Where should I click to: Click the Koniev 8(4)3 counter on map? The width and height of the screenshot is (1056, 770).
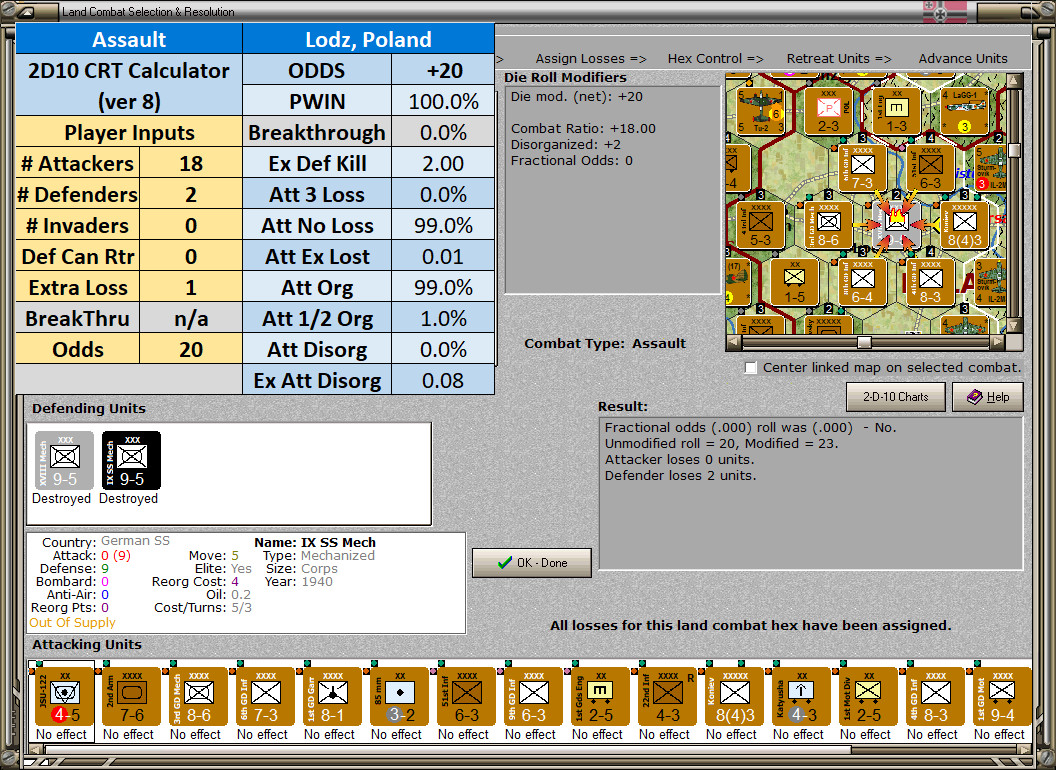(x=964, y=224)
